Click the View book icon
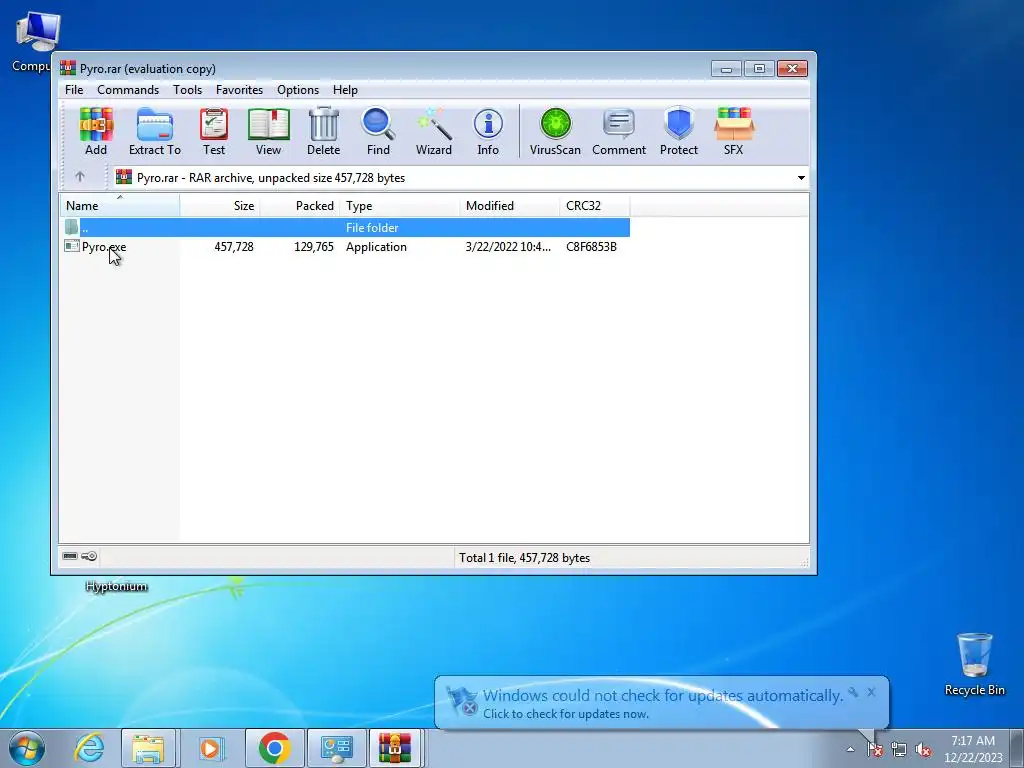This screenshot has height=768, width=1024. [x=268, y=131]
